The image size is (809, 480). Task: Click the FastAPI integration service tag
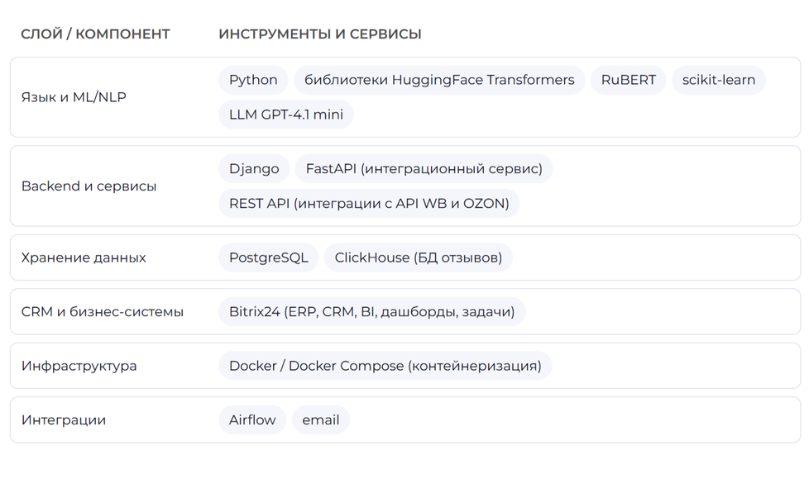(x=423, y=169)
